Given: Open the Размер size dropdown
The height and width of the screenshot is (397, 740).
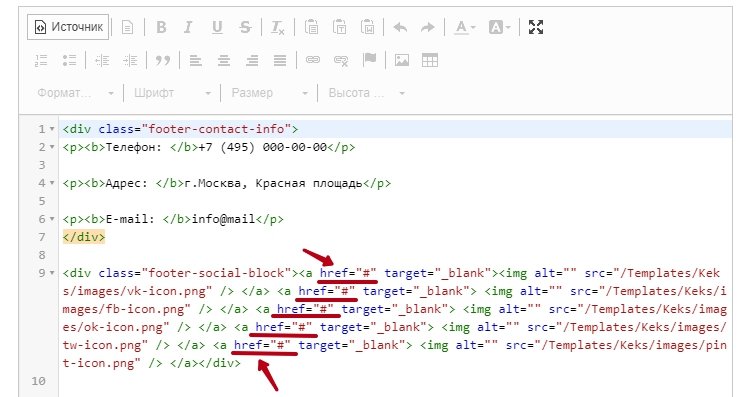Looking at the screenshot, I should pyautogui.click(x=269, y=93).
